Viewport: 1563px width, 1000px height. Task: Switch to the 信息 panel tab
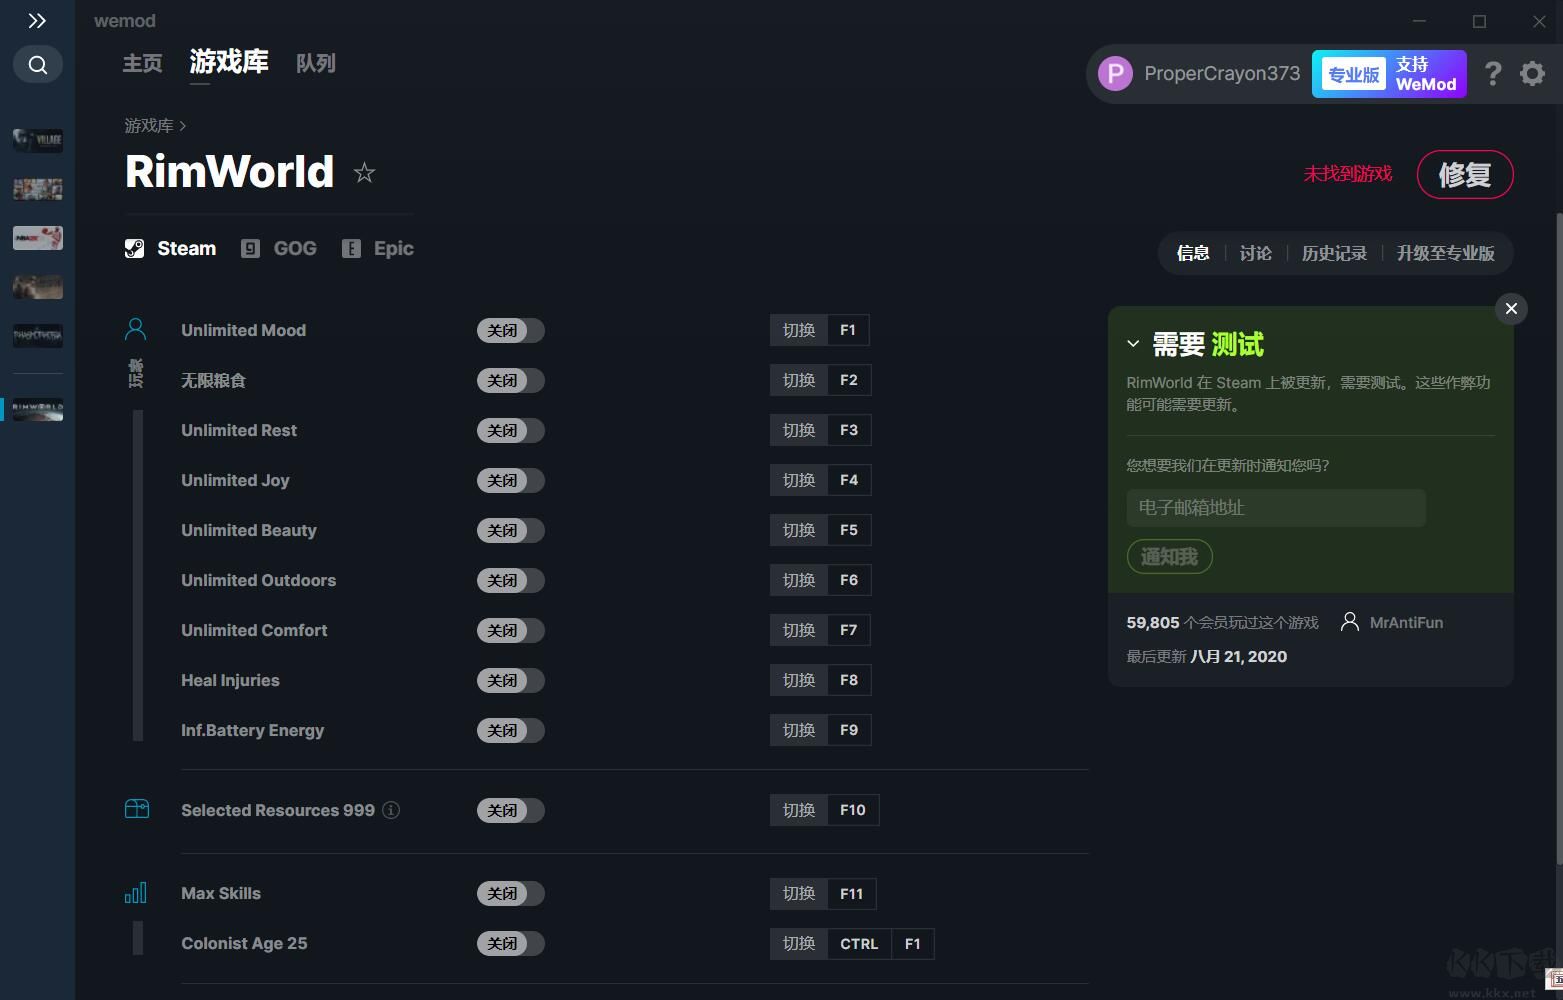click(1193, 253)
